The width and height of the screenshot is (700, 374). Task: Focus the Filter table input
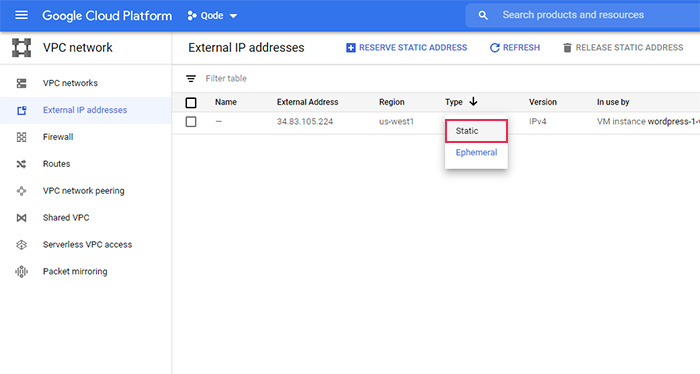click(x=226, y=79)
